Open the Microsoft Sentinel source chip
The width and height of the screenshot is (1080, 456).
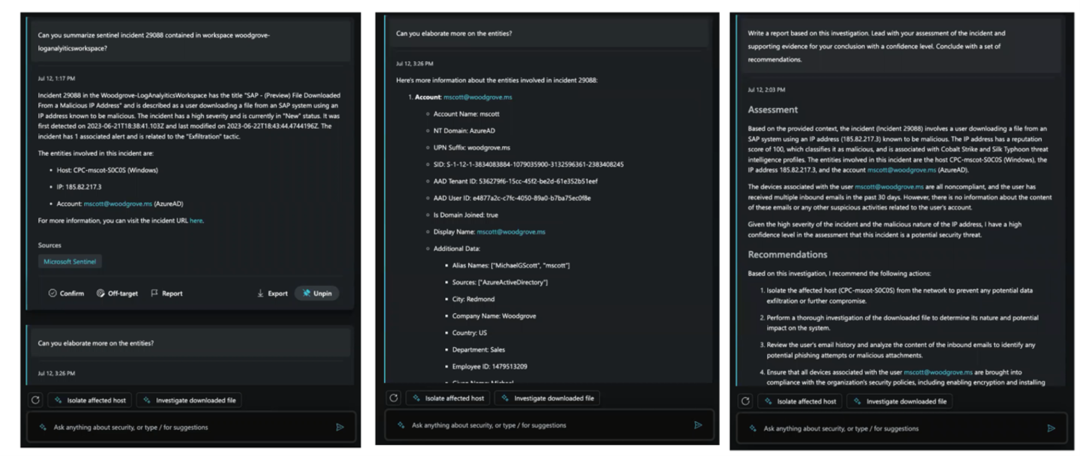(x=70, y=262)
